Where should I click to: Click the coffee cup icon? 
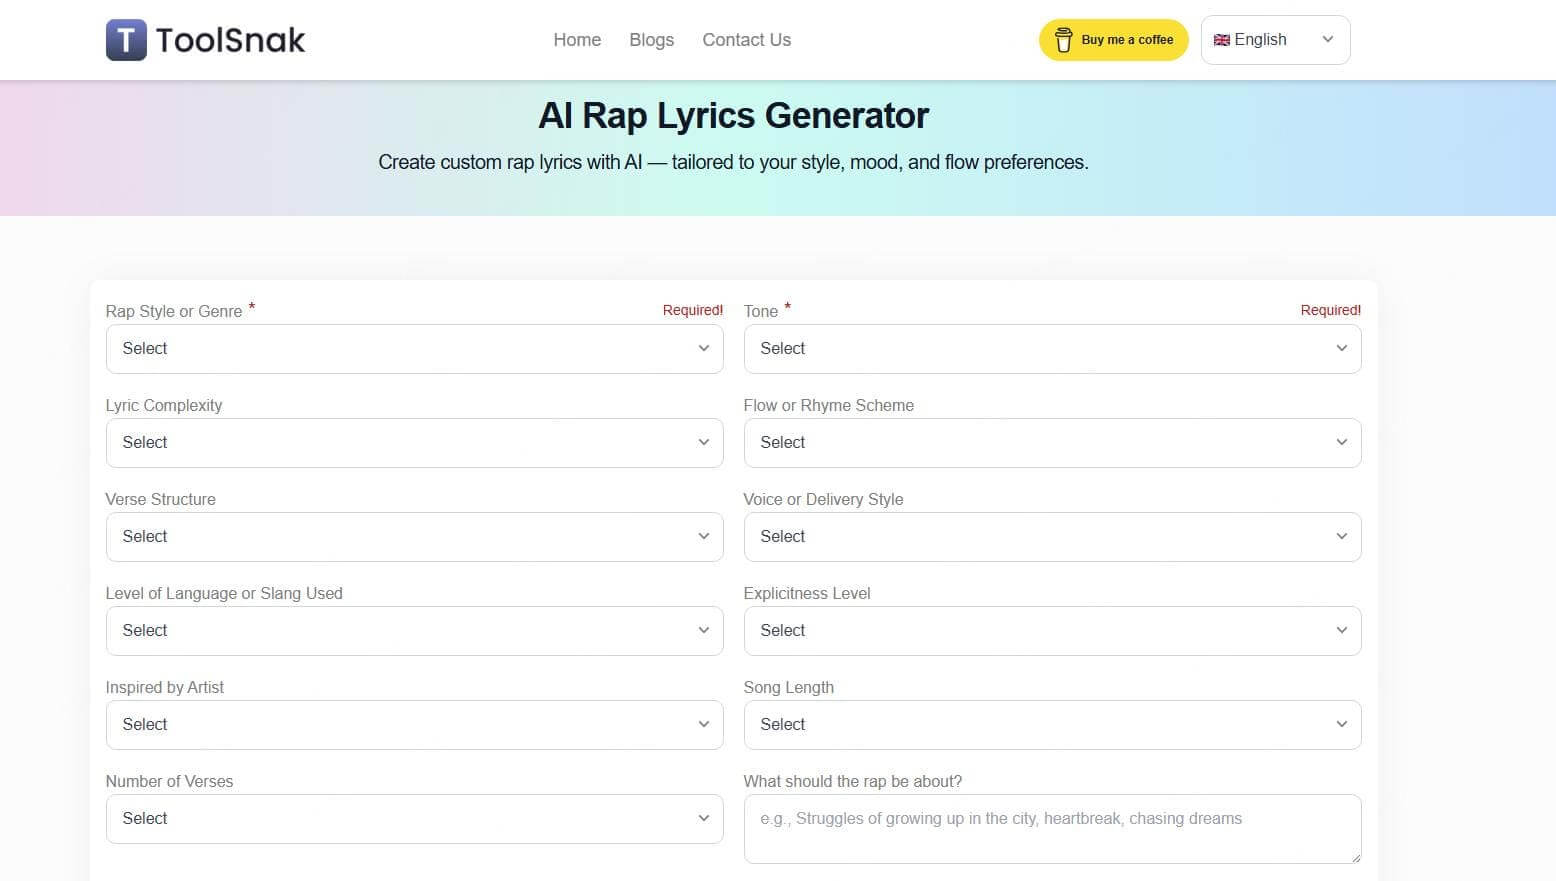1063,40
